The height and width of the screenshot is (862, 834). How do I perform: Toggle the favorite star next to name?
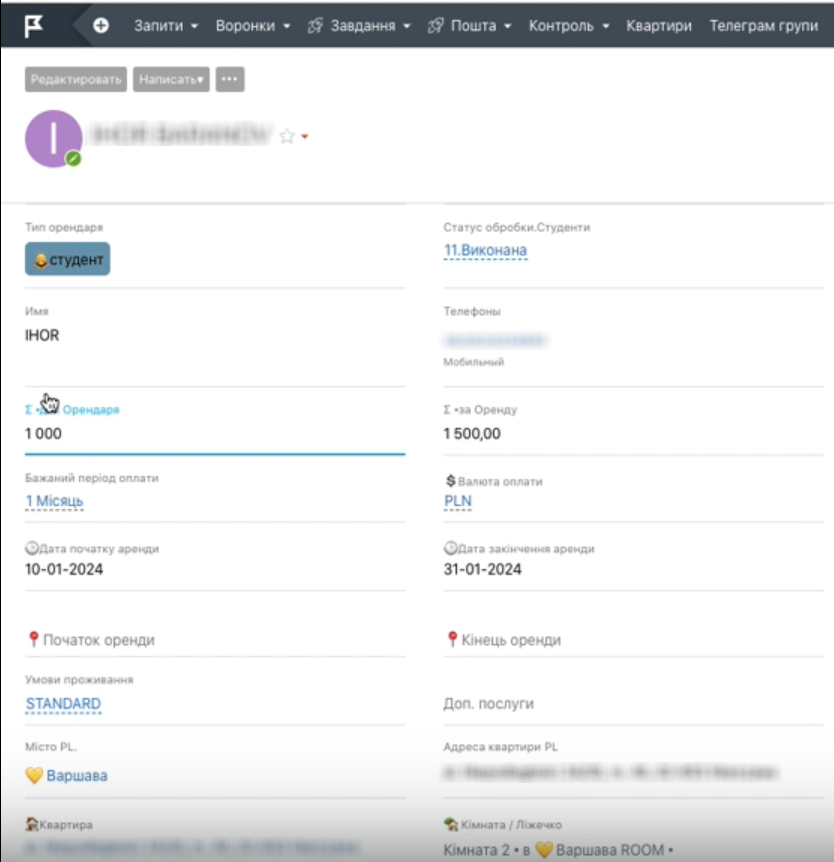[287, 137]
